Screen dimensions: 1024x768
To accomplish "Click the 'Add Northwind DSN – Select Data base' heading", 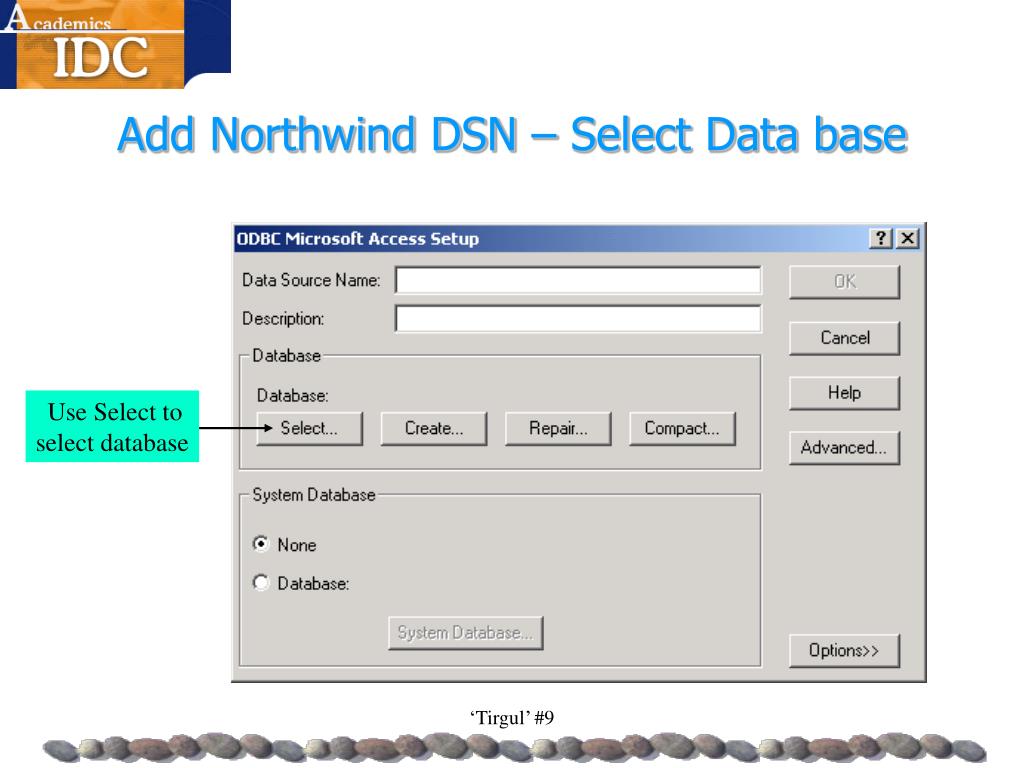I will [x=513, y=135].
